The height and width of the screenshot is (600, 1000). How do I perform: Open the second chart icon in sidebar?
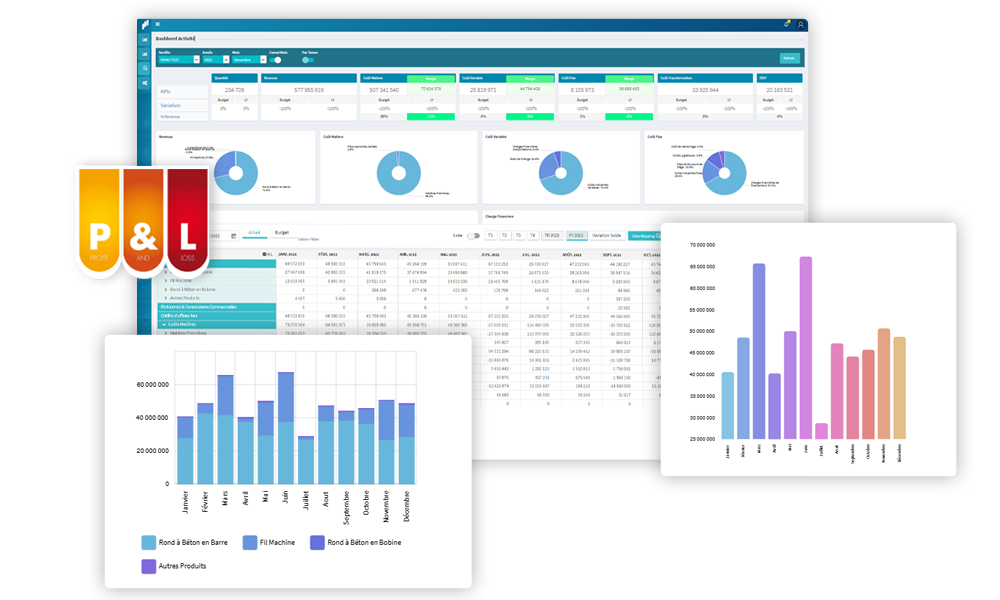pyautogui.click(x=145, y=55)
